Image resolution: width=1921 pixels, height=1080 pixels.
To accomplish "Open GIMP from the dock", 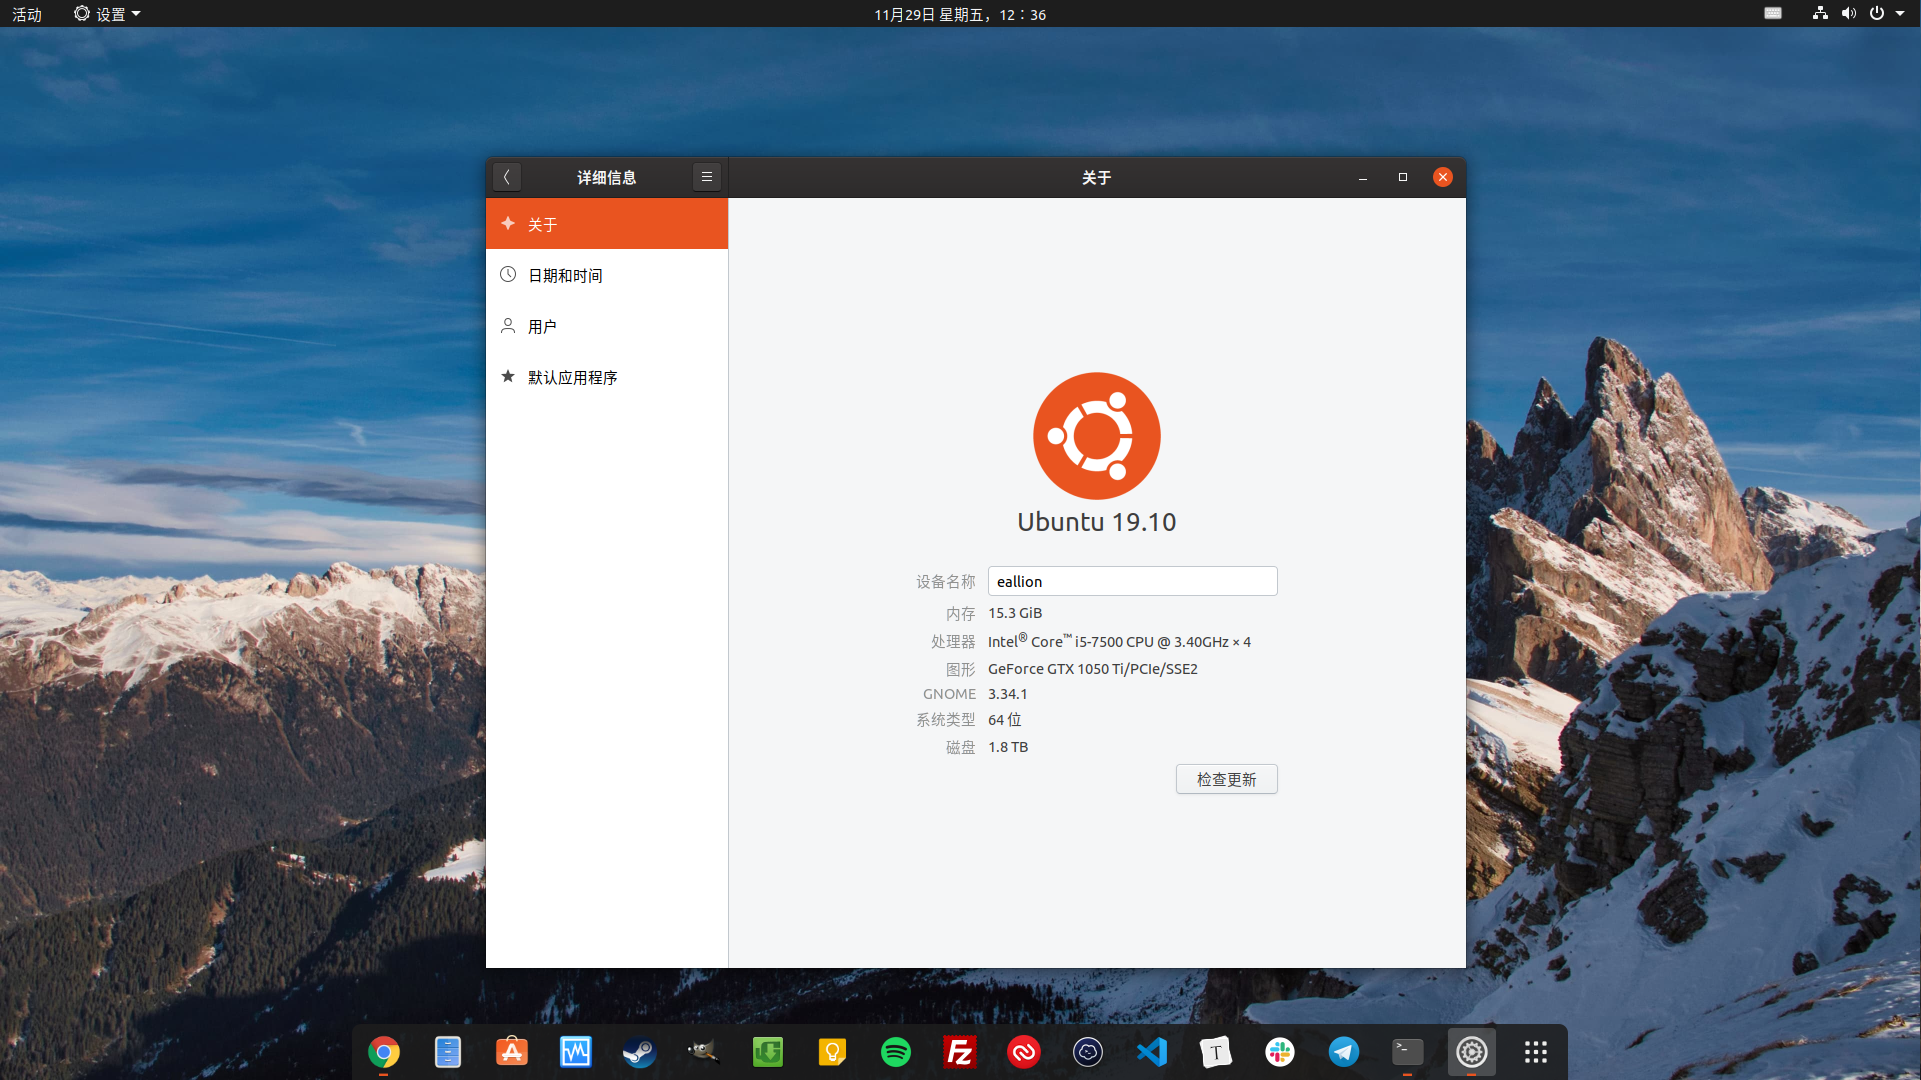I will pyautogui.click(x=704, y=1052).
